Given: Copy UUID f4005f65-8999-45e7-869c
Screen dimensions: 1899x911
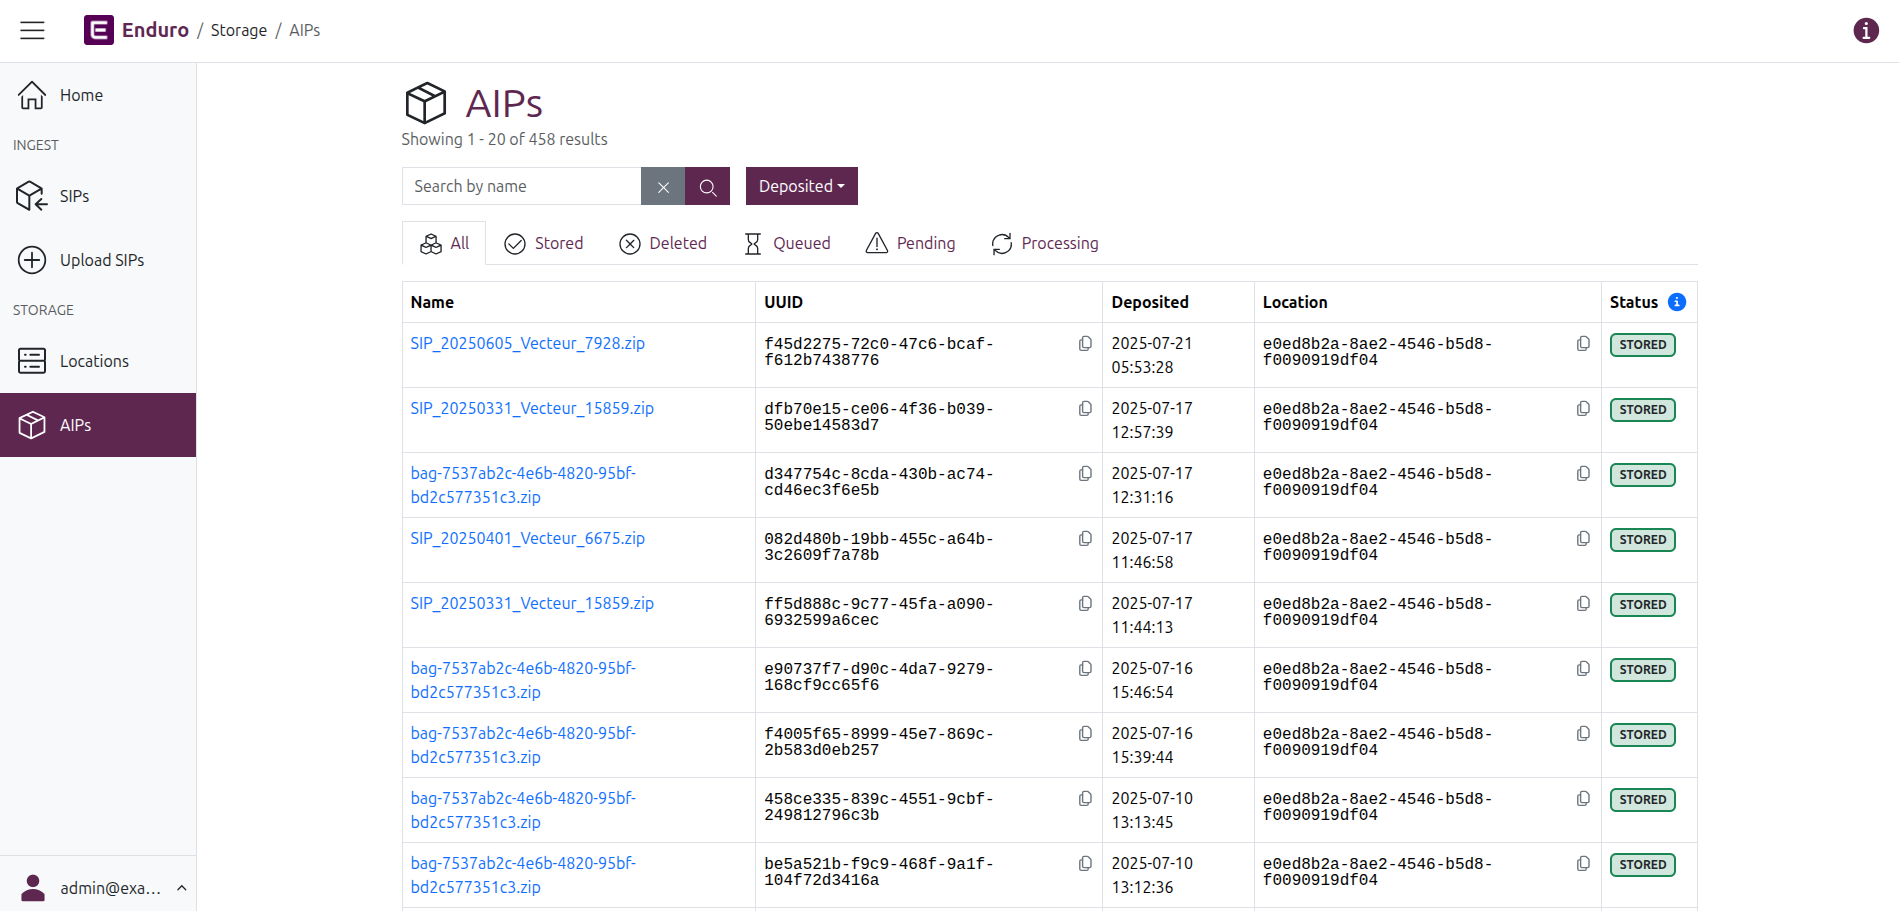Looking at the screenshot, I should 1085,734.
